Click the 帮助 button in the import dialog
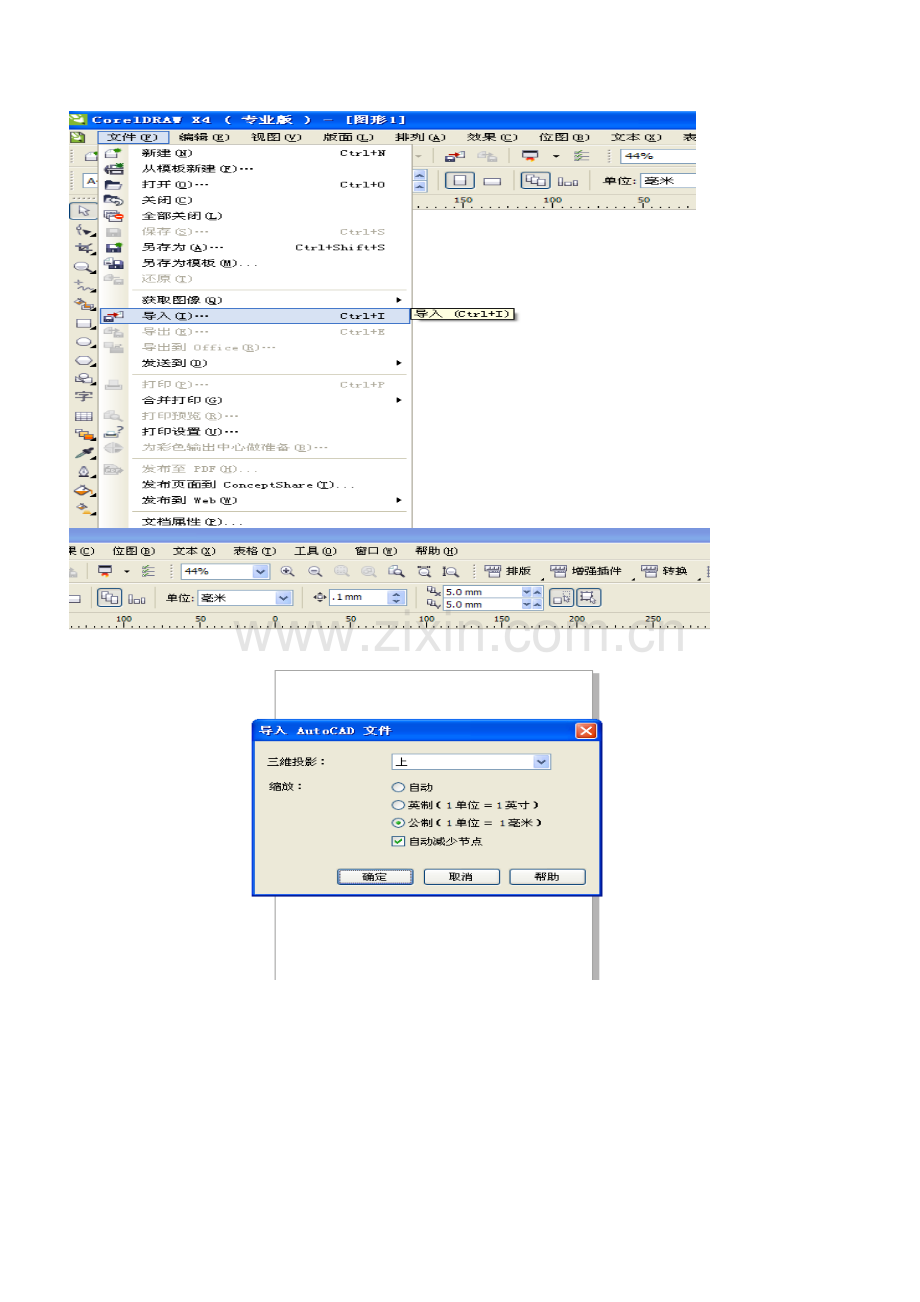 (547, 876)
